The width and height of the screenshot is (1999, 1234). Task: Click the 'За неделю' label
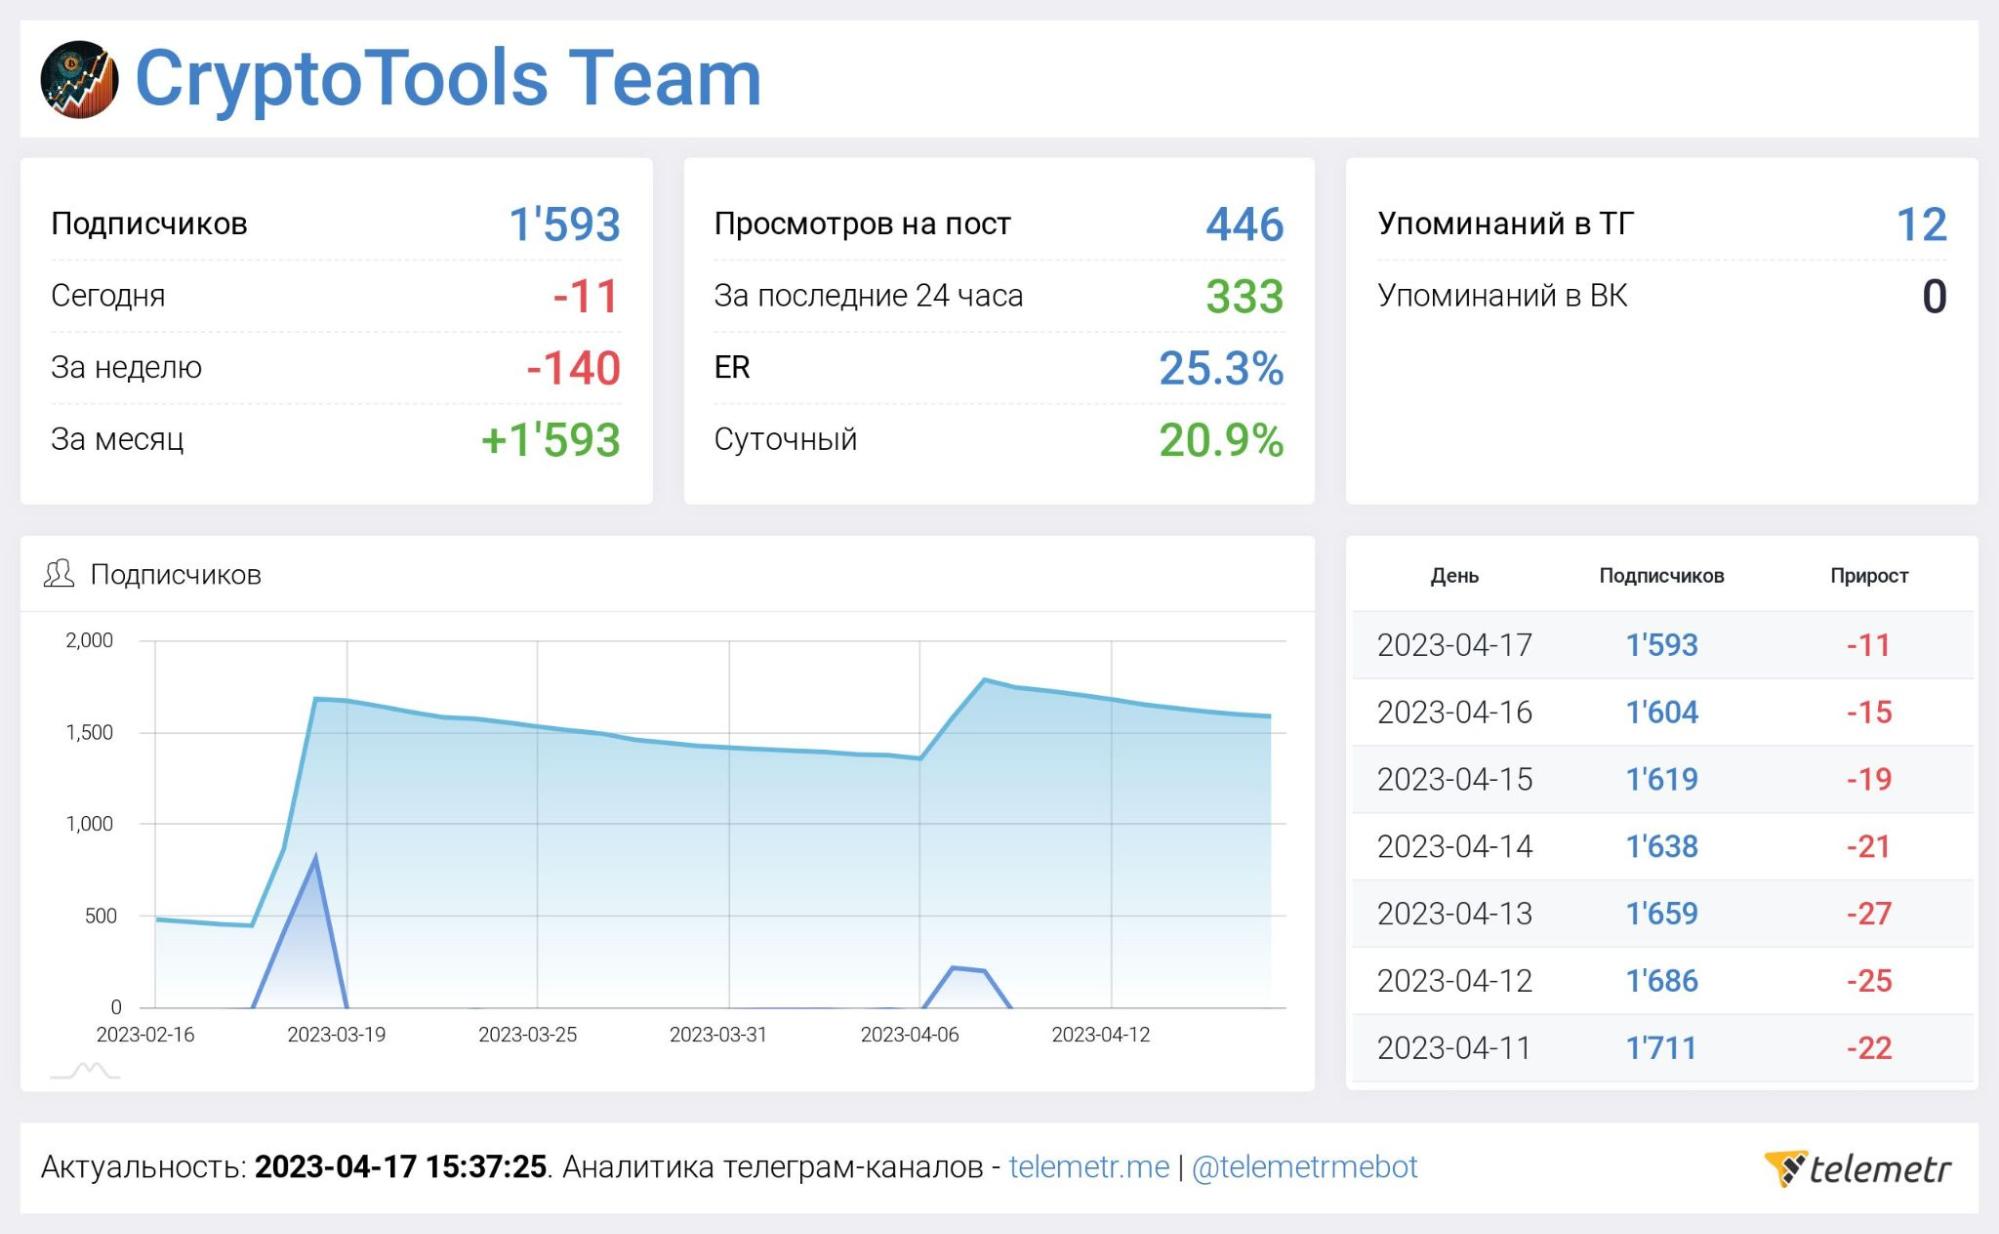click(x=126, y=368)
